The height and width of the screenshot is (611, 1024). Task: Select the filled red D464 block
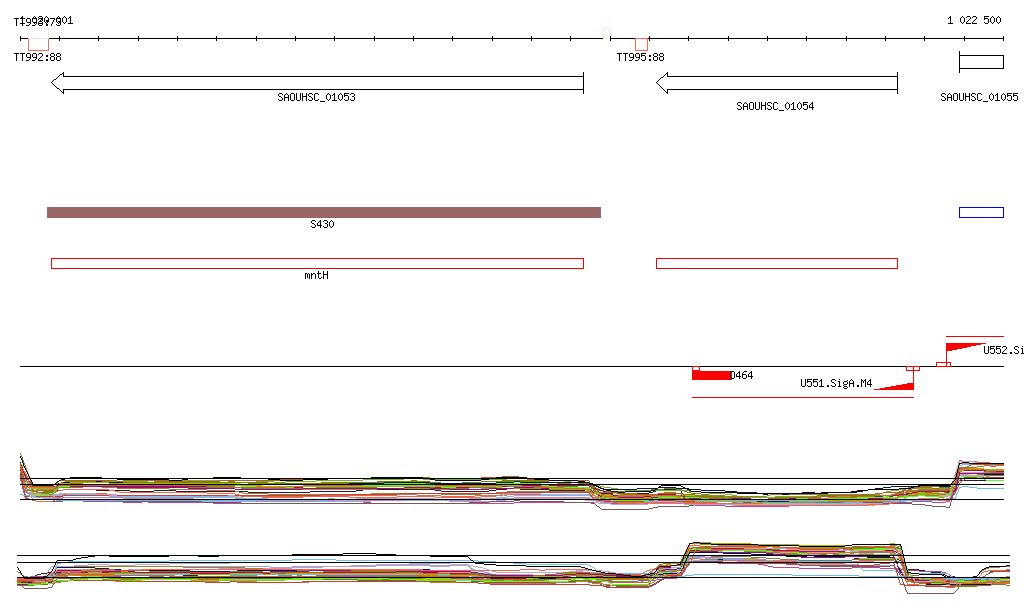click(x=711, y=375)
